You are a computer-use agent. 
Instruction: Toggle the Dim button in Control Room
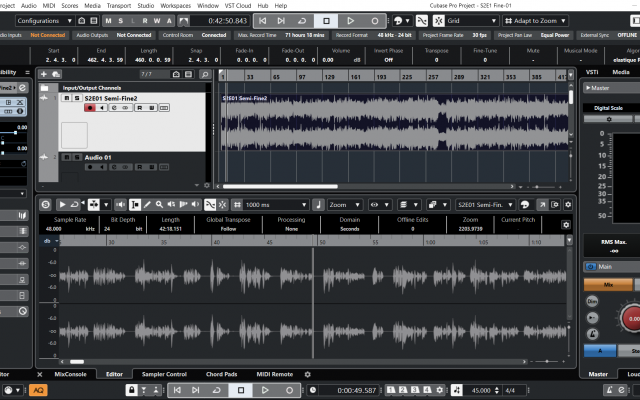pyautogui.click(x=592, y=301)
